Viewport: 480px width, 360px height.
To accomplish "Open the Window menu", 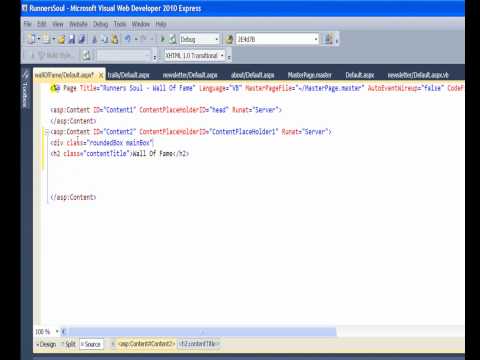I will (x=141, y=24).
